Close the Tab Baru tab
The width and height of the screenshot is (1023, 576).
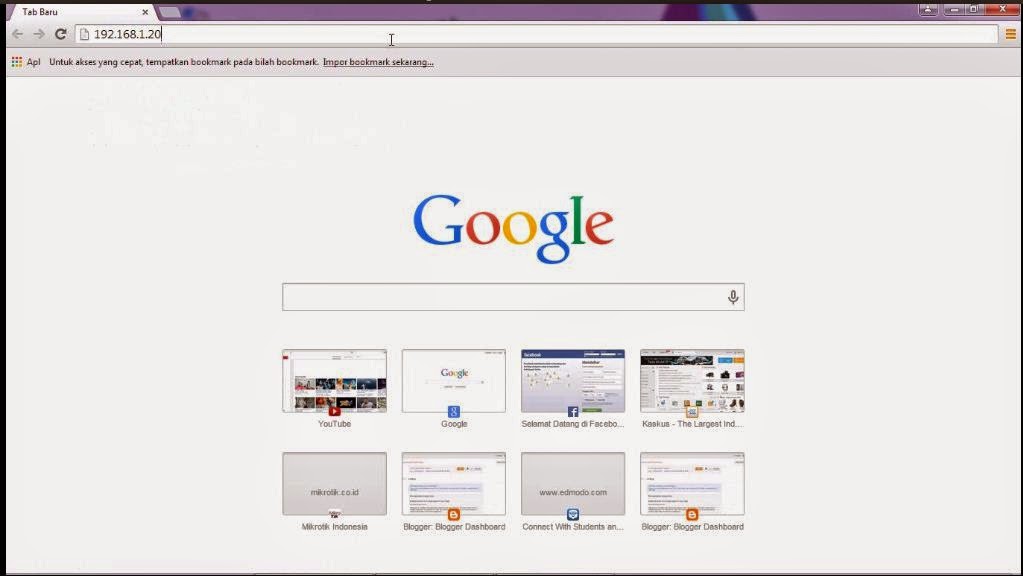point(145,12)
